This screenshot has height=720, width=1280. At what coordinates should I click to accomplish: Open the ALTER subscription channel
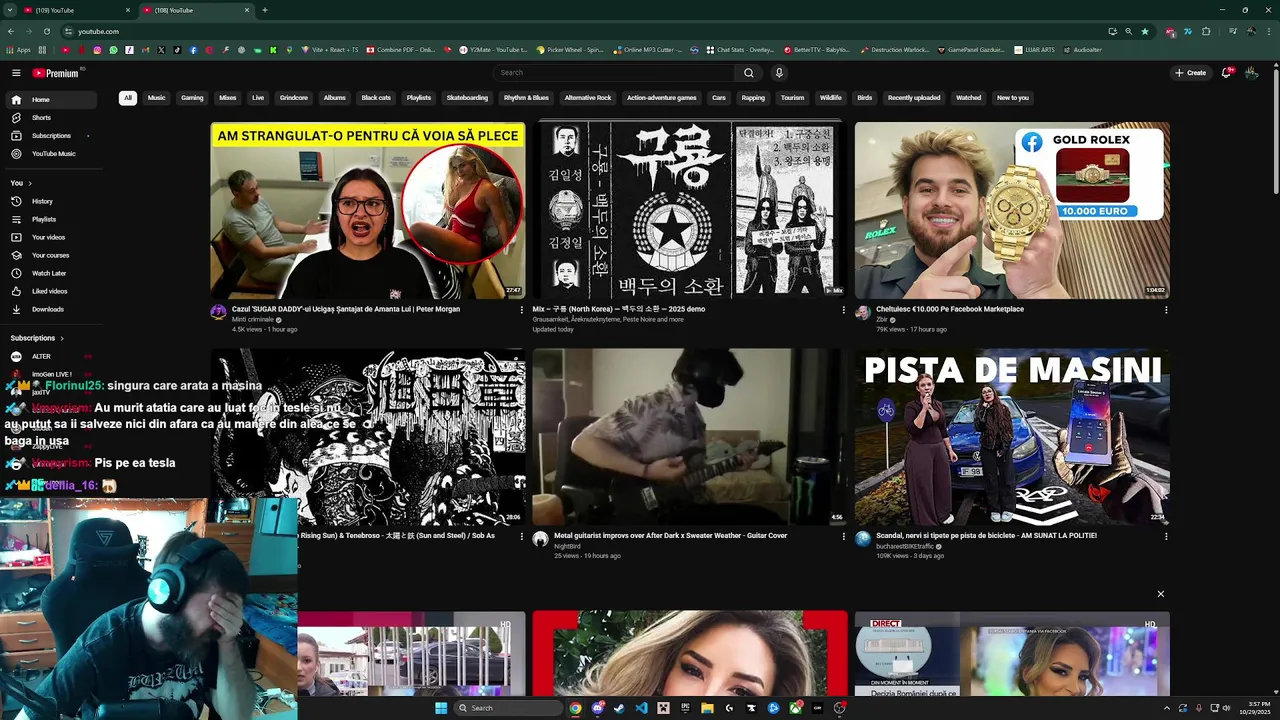(49, 356)
